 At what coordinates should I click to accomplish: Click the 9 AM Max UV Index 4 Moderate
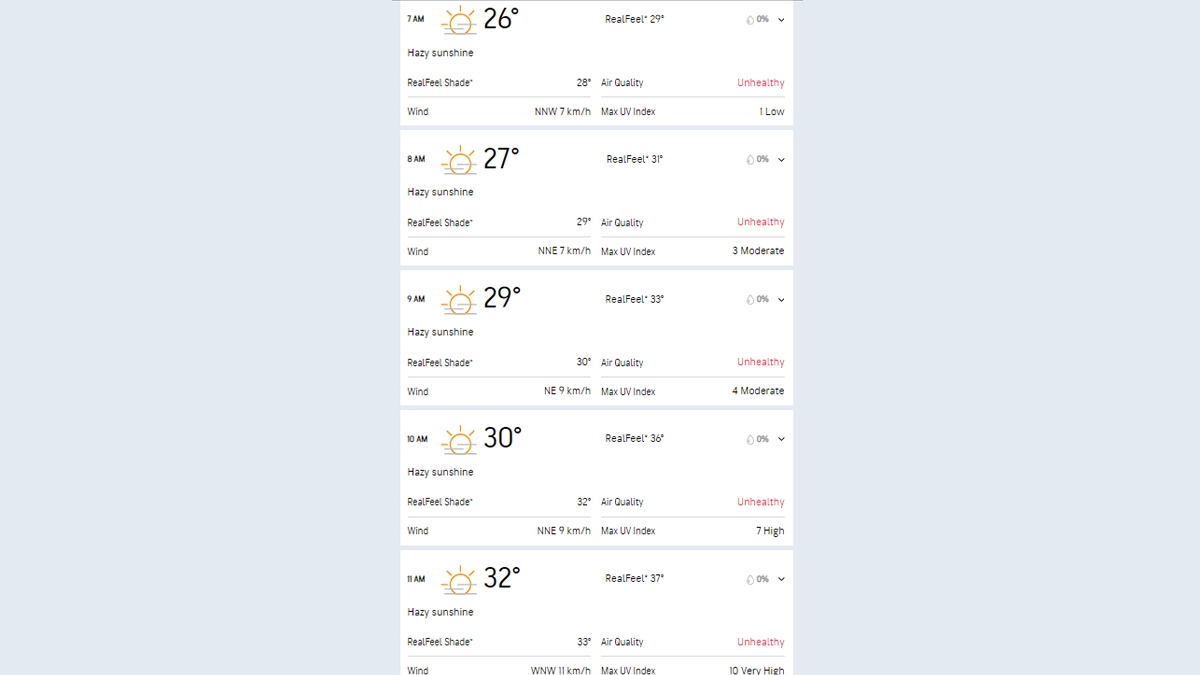pyautogui.click(x=757, y=391)
